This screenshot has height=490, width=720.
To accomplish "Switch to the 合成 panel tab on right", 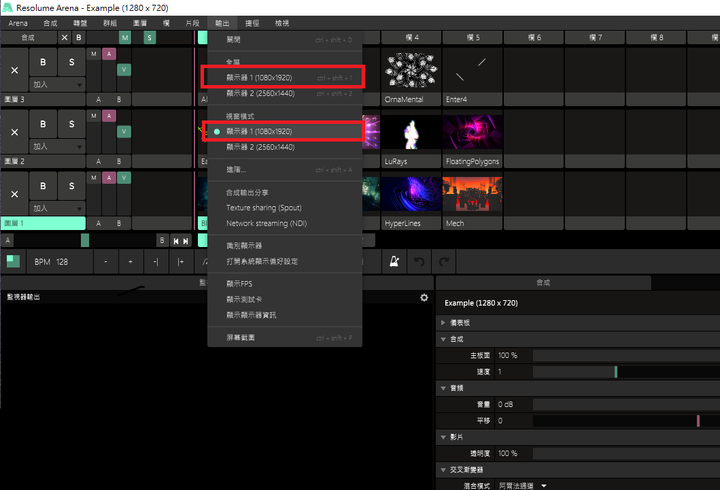I will point(543,283).
